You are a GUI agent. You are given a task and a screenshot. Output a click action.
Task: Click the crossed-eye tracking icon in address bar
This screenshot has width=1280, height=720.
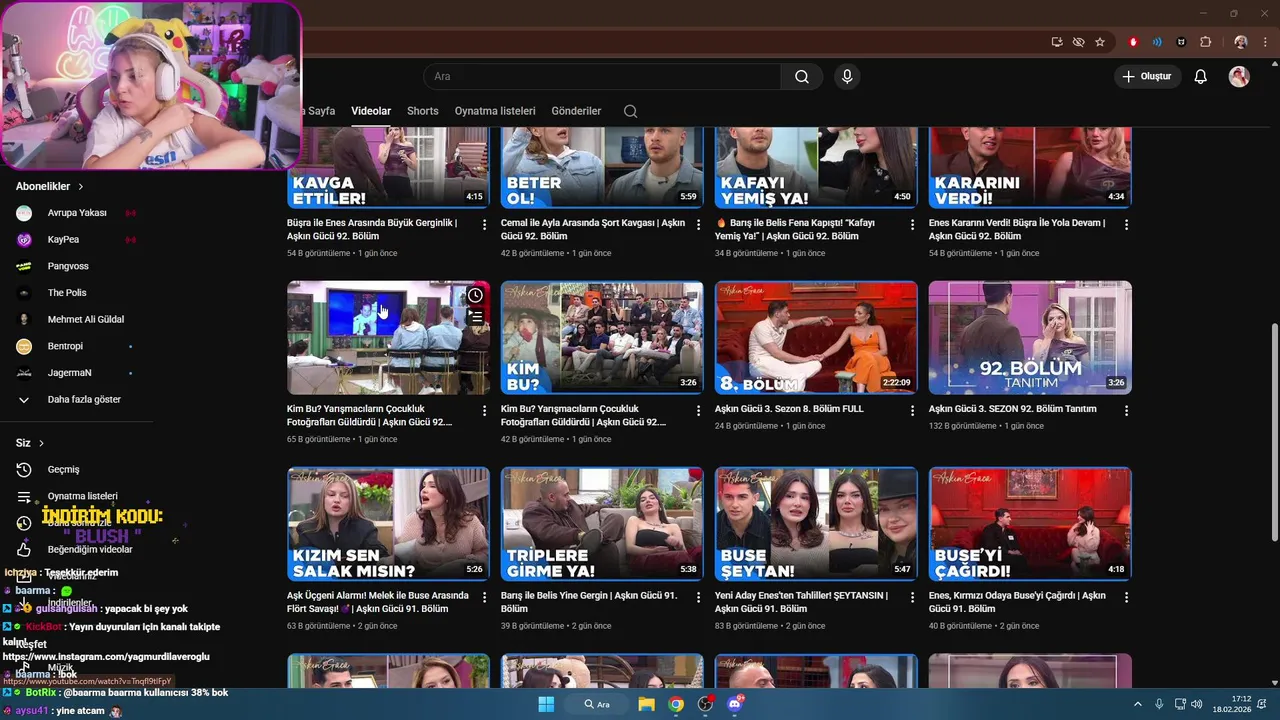click(x=1078, y=42)
